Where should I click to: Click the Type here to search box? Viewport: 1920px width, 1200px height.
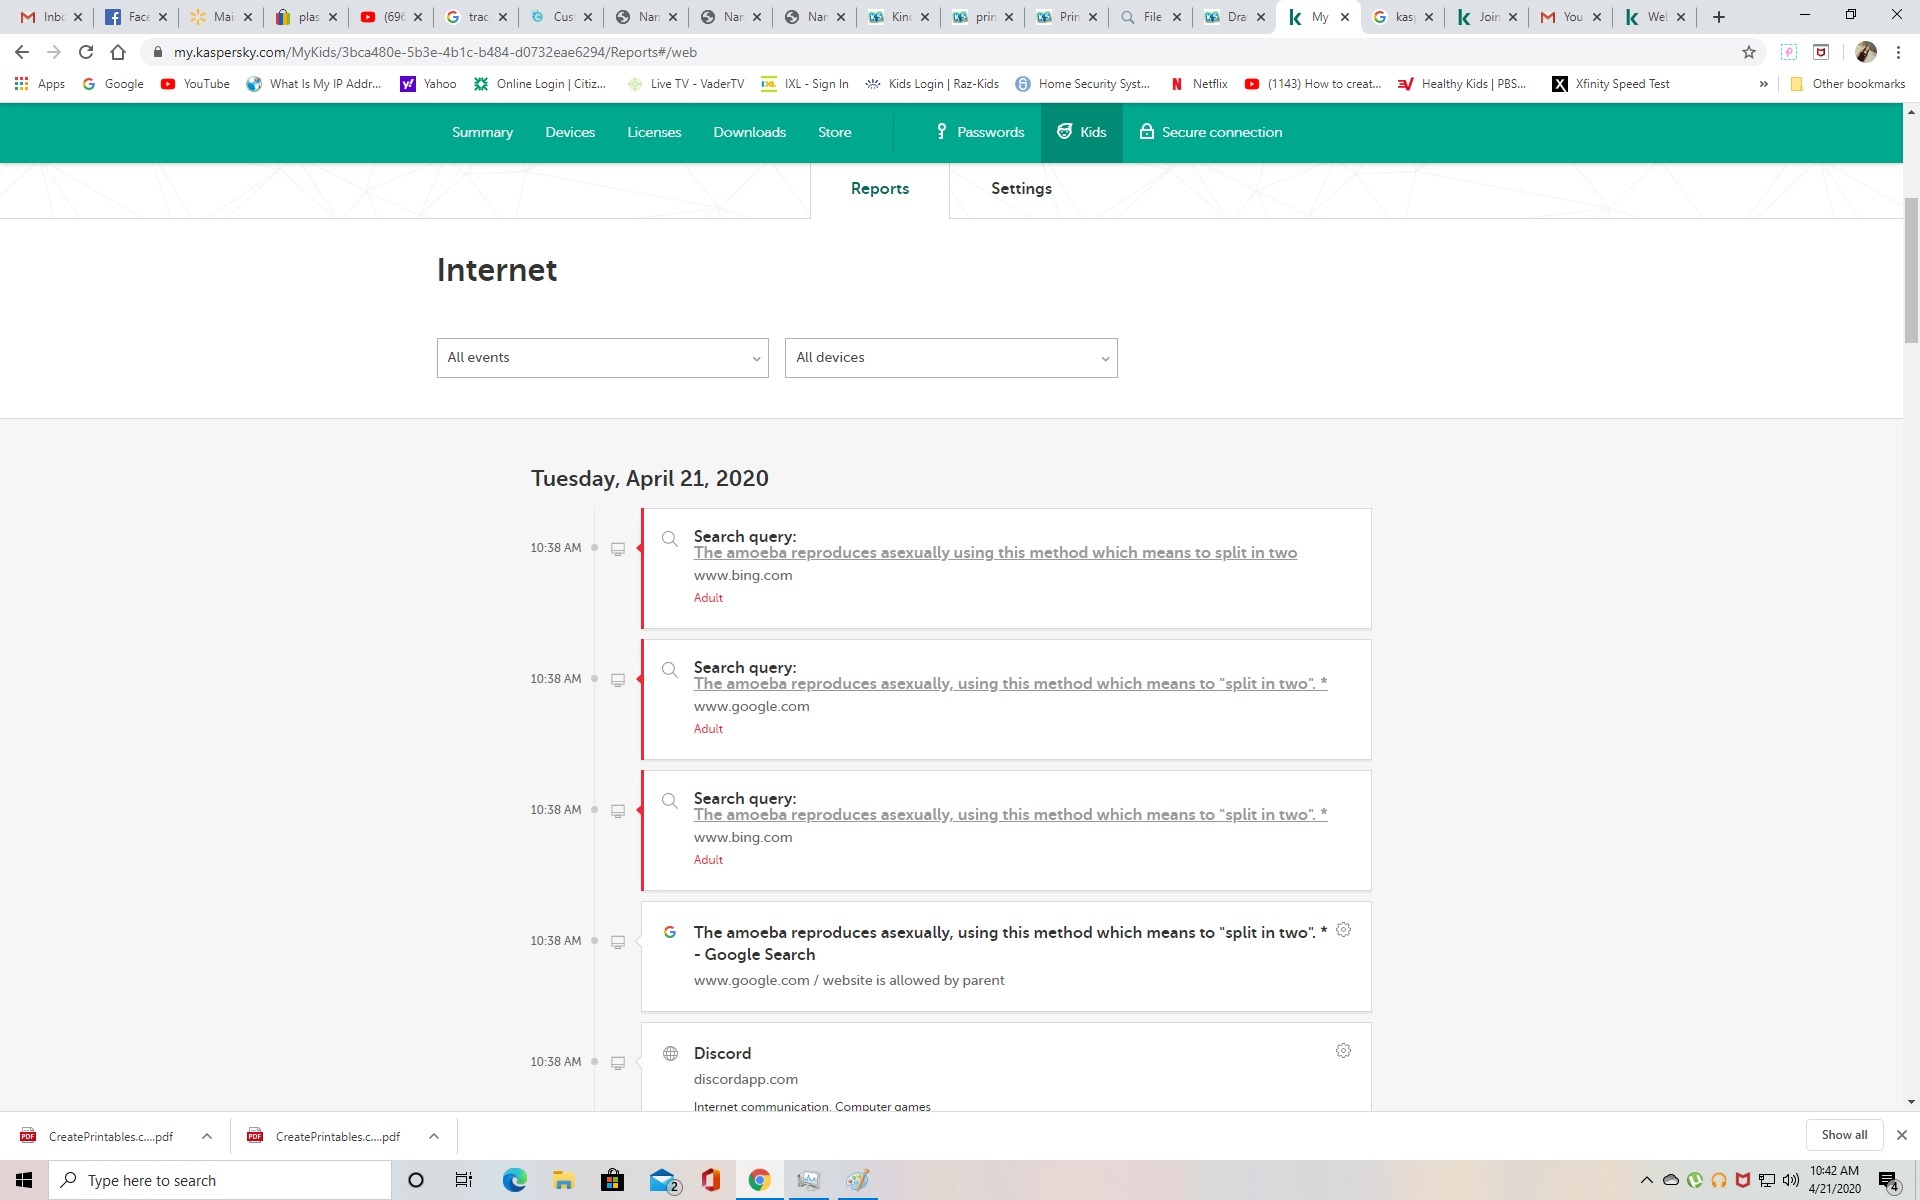pos(220,1180)
